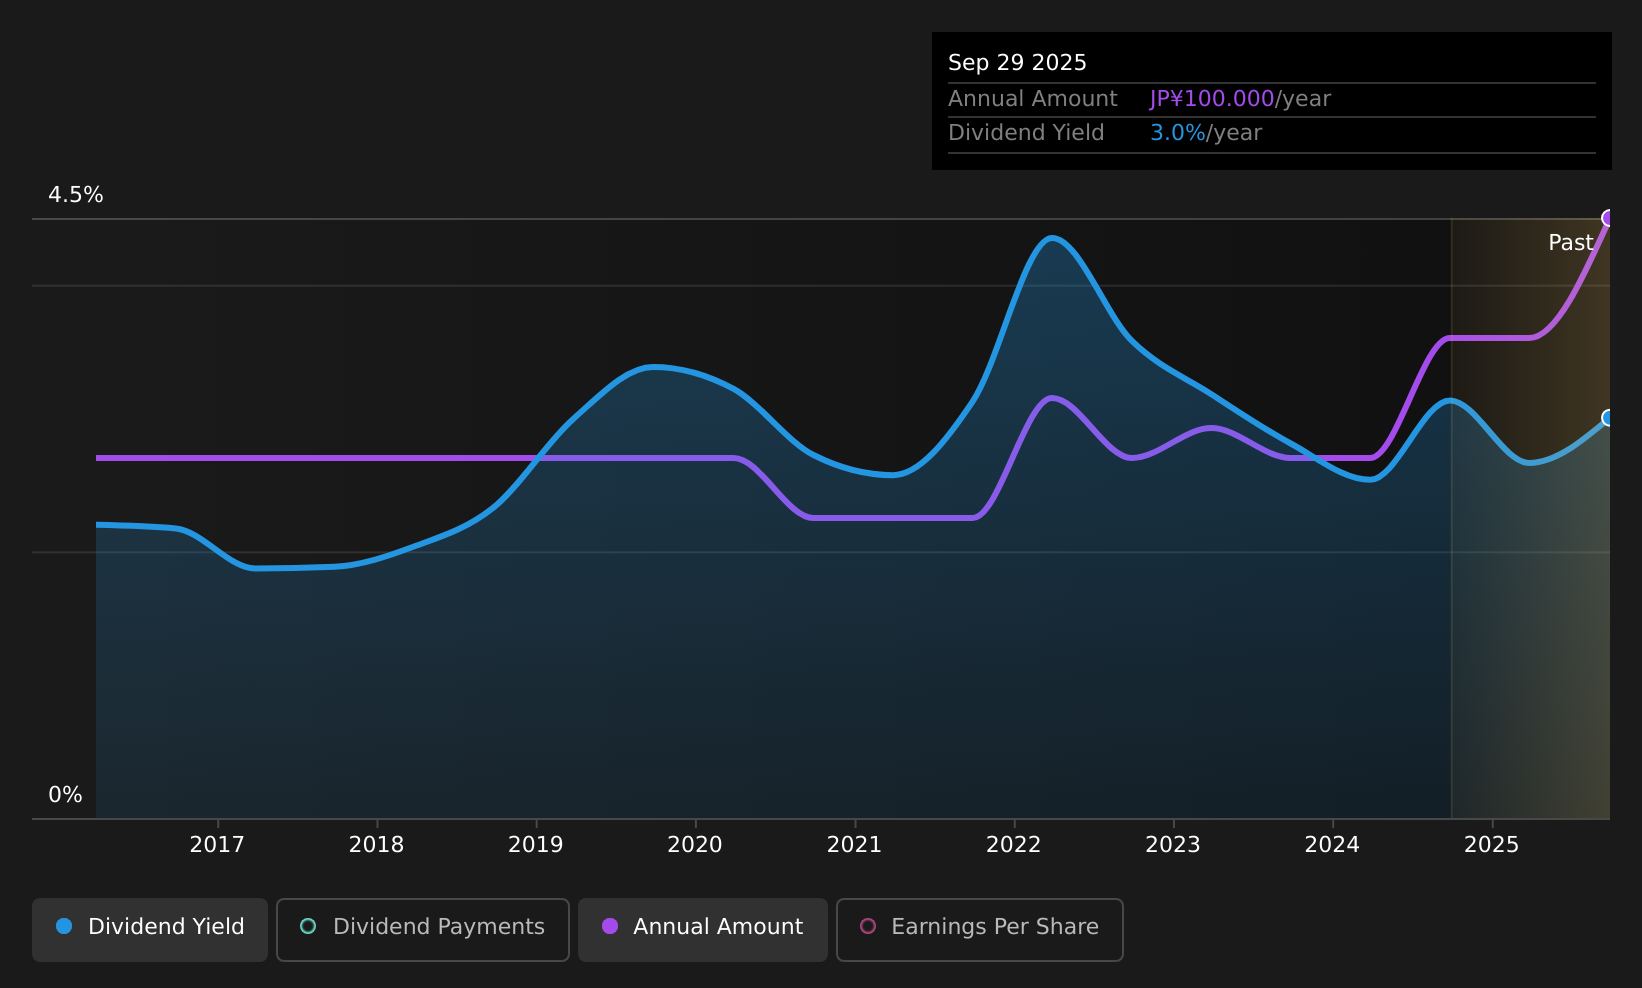Select the 2020 label on the time axis

point(695,844)
